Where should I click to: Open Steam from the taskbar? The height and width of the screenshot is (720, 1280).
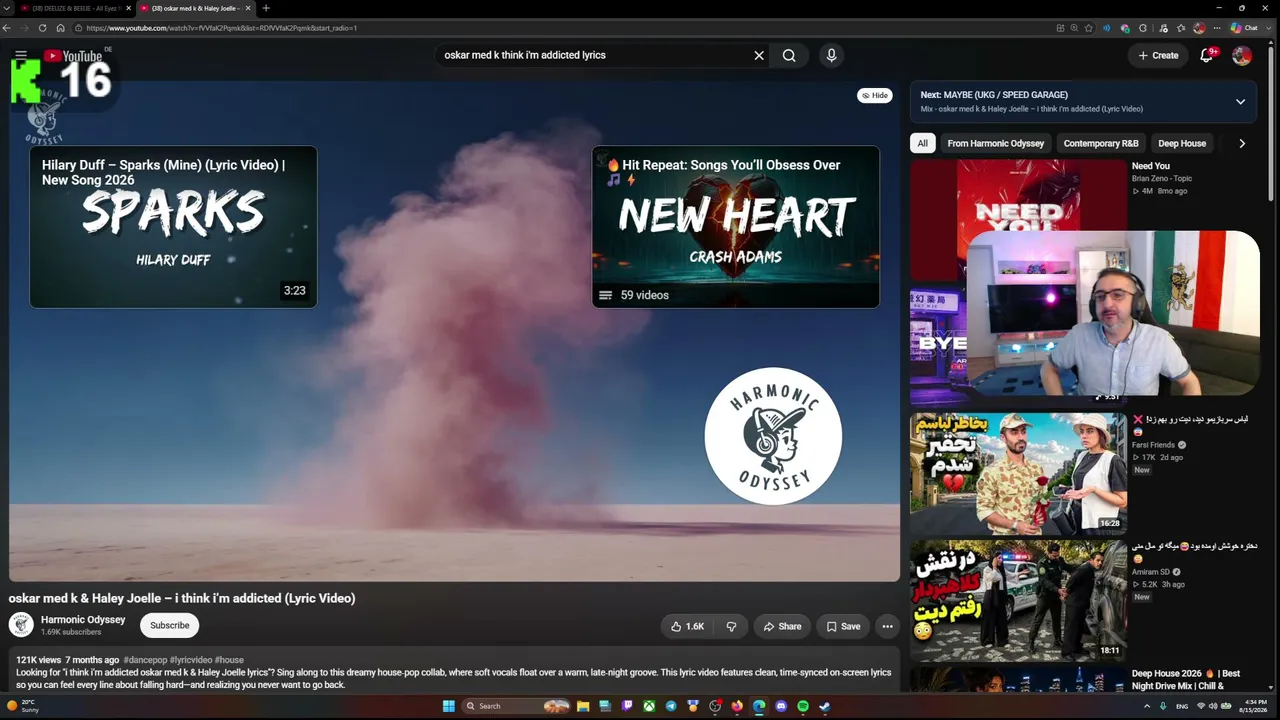[x=825, y=706]
